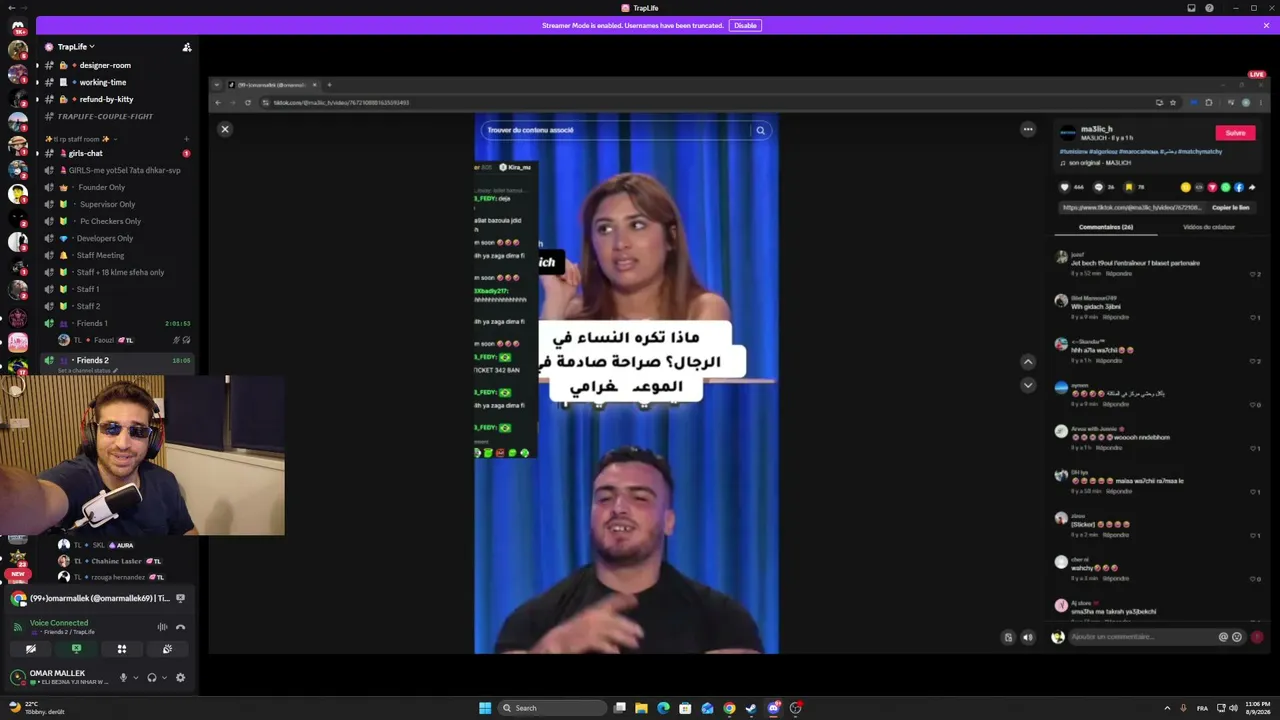Toggle the Discord microphone mute
Image resolution: width=1280 pixels, height=720 pixels.
[123, 677]
